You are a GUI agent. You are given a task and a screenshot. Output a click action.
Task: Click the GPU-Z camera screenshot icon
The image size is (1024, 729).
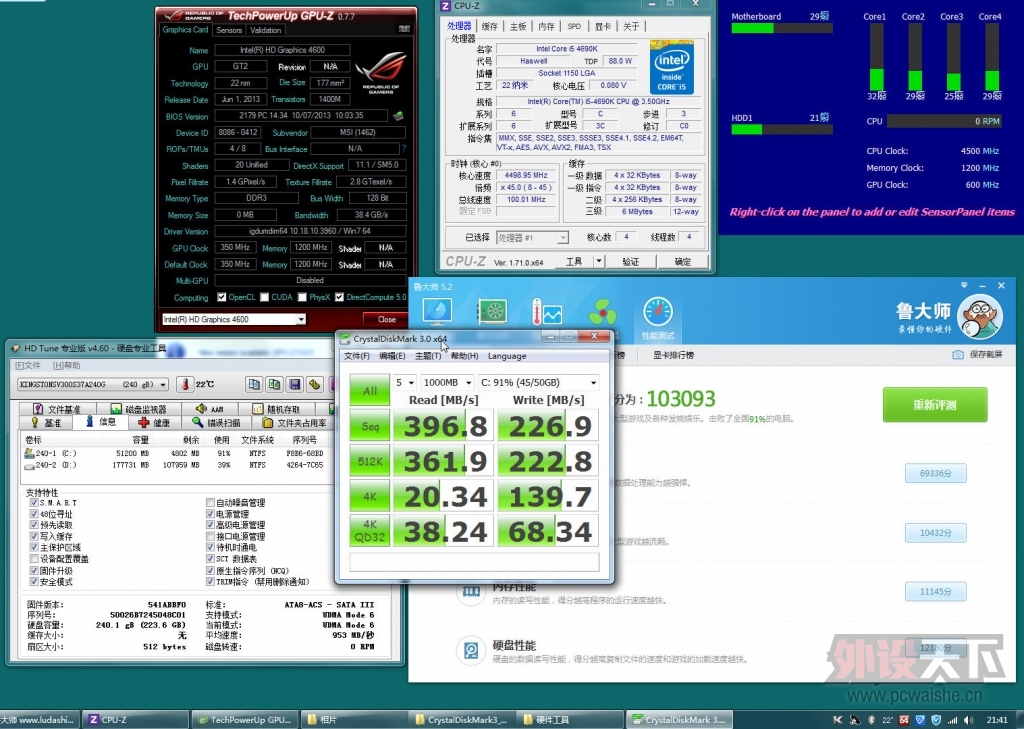[x=404, y=29]
